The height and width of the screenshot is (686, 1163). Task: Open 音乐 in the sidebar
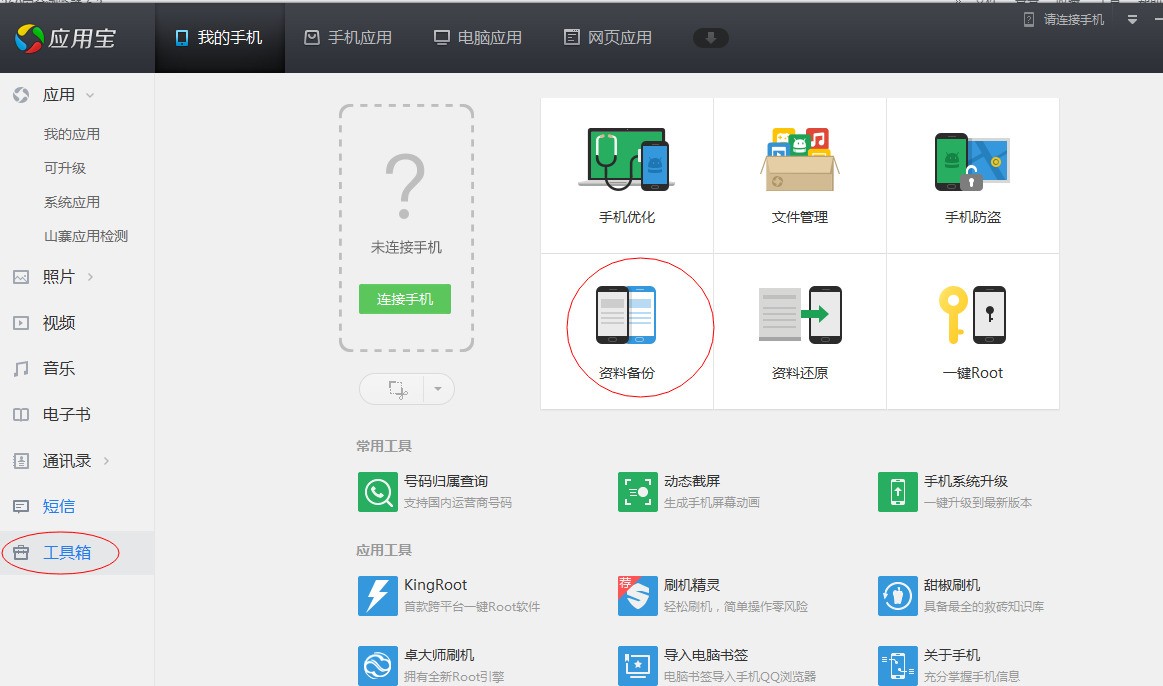[59, 369]
